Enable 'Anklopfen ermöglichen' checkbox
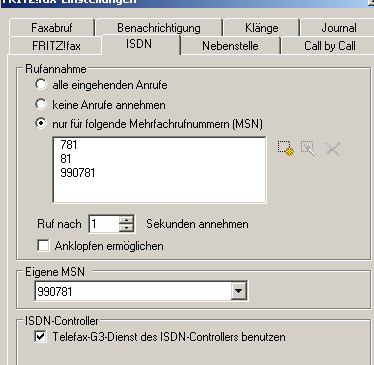The image size is (374, 365). (43, 246)
